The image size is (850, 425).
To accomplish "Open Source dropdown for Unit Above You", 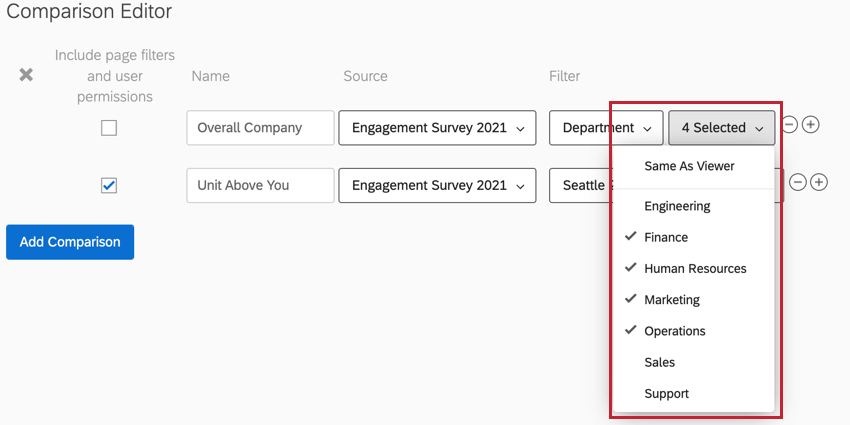I will click(437, 185).
